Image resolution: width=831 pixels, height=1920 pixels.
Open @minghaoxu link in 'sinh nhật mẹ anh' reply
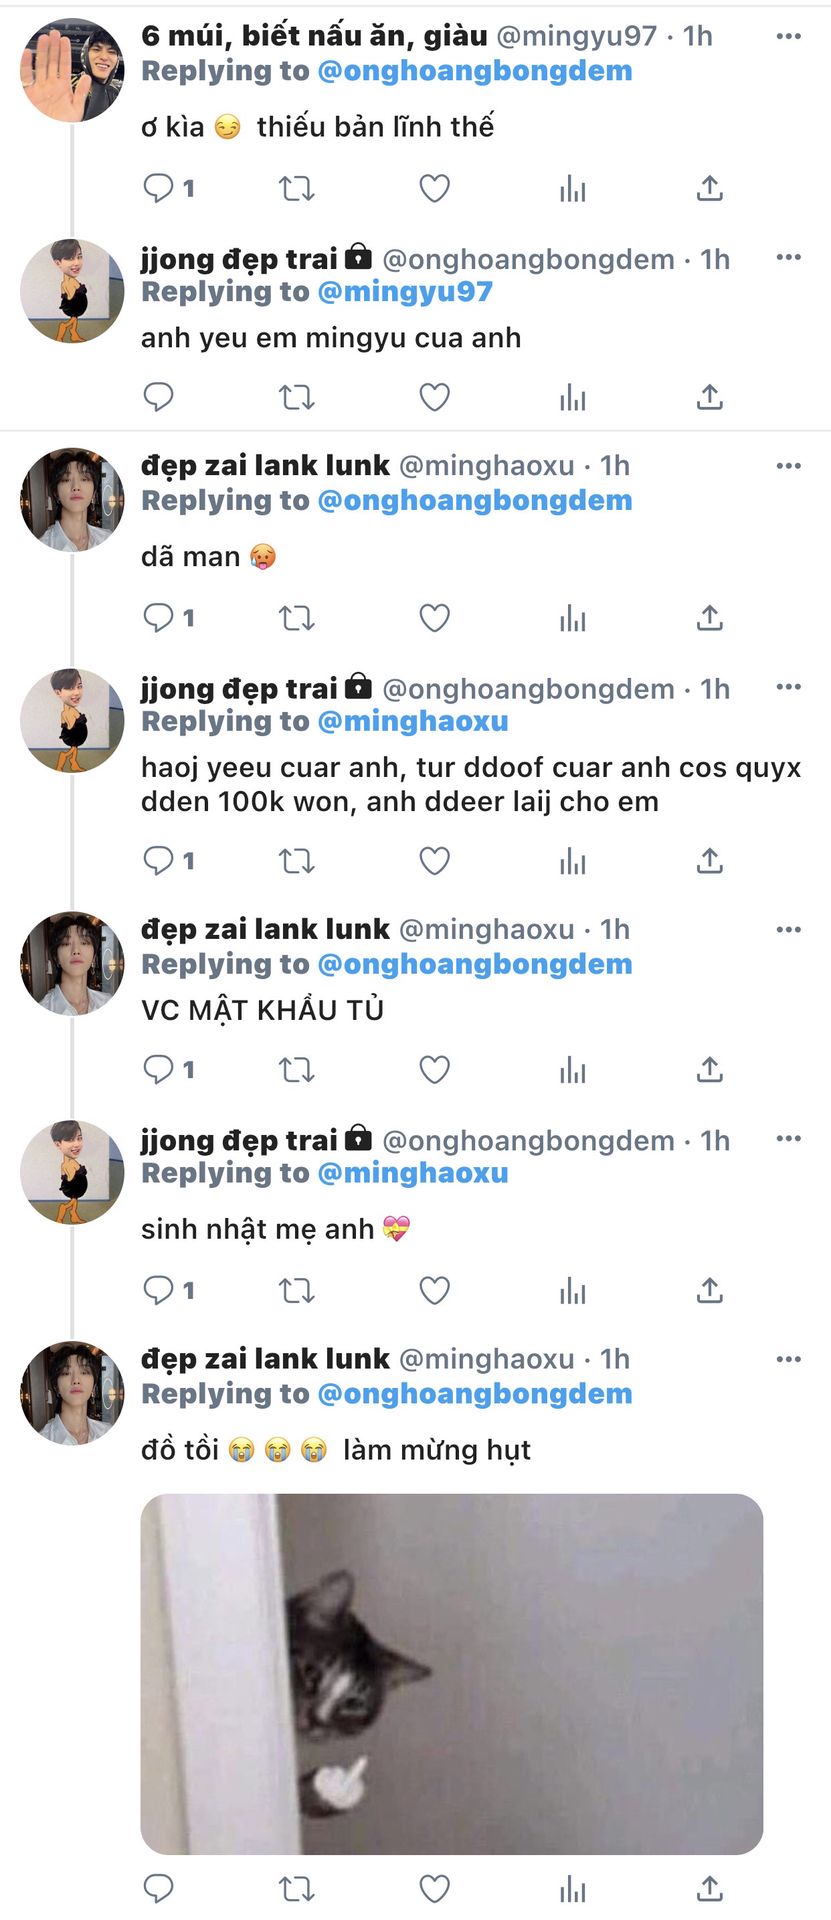[x=412, y=1173]
